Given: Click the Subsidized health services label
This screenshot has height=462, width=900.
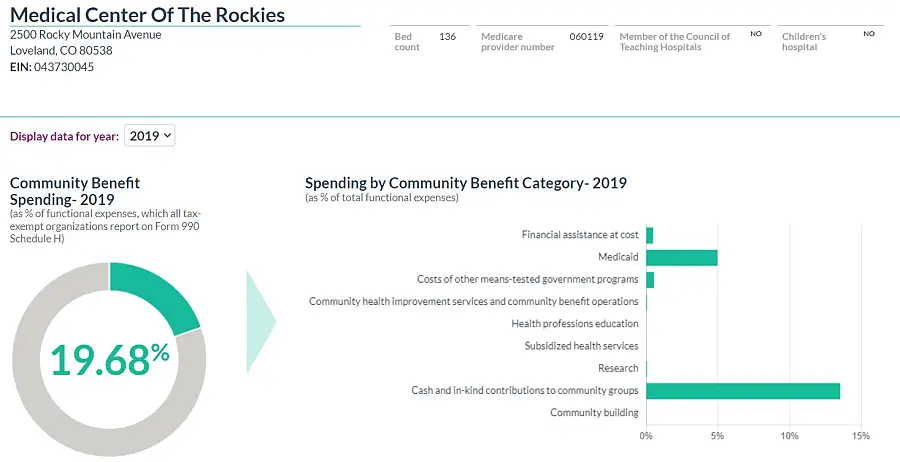Looking at the screenshot, I should (581, 346).
